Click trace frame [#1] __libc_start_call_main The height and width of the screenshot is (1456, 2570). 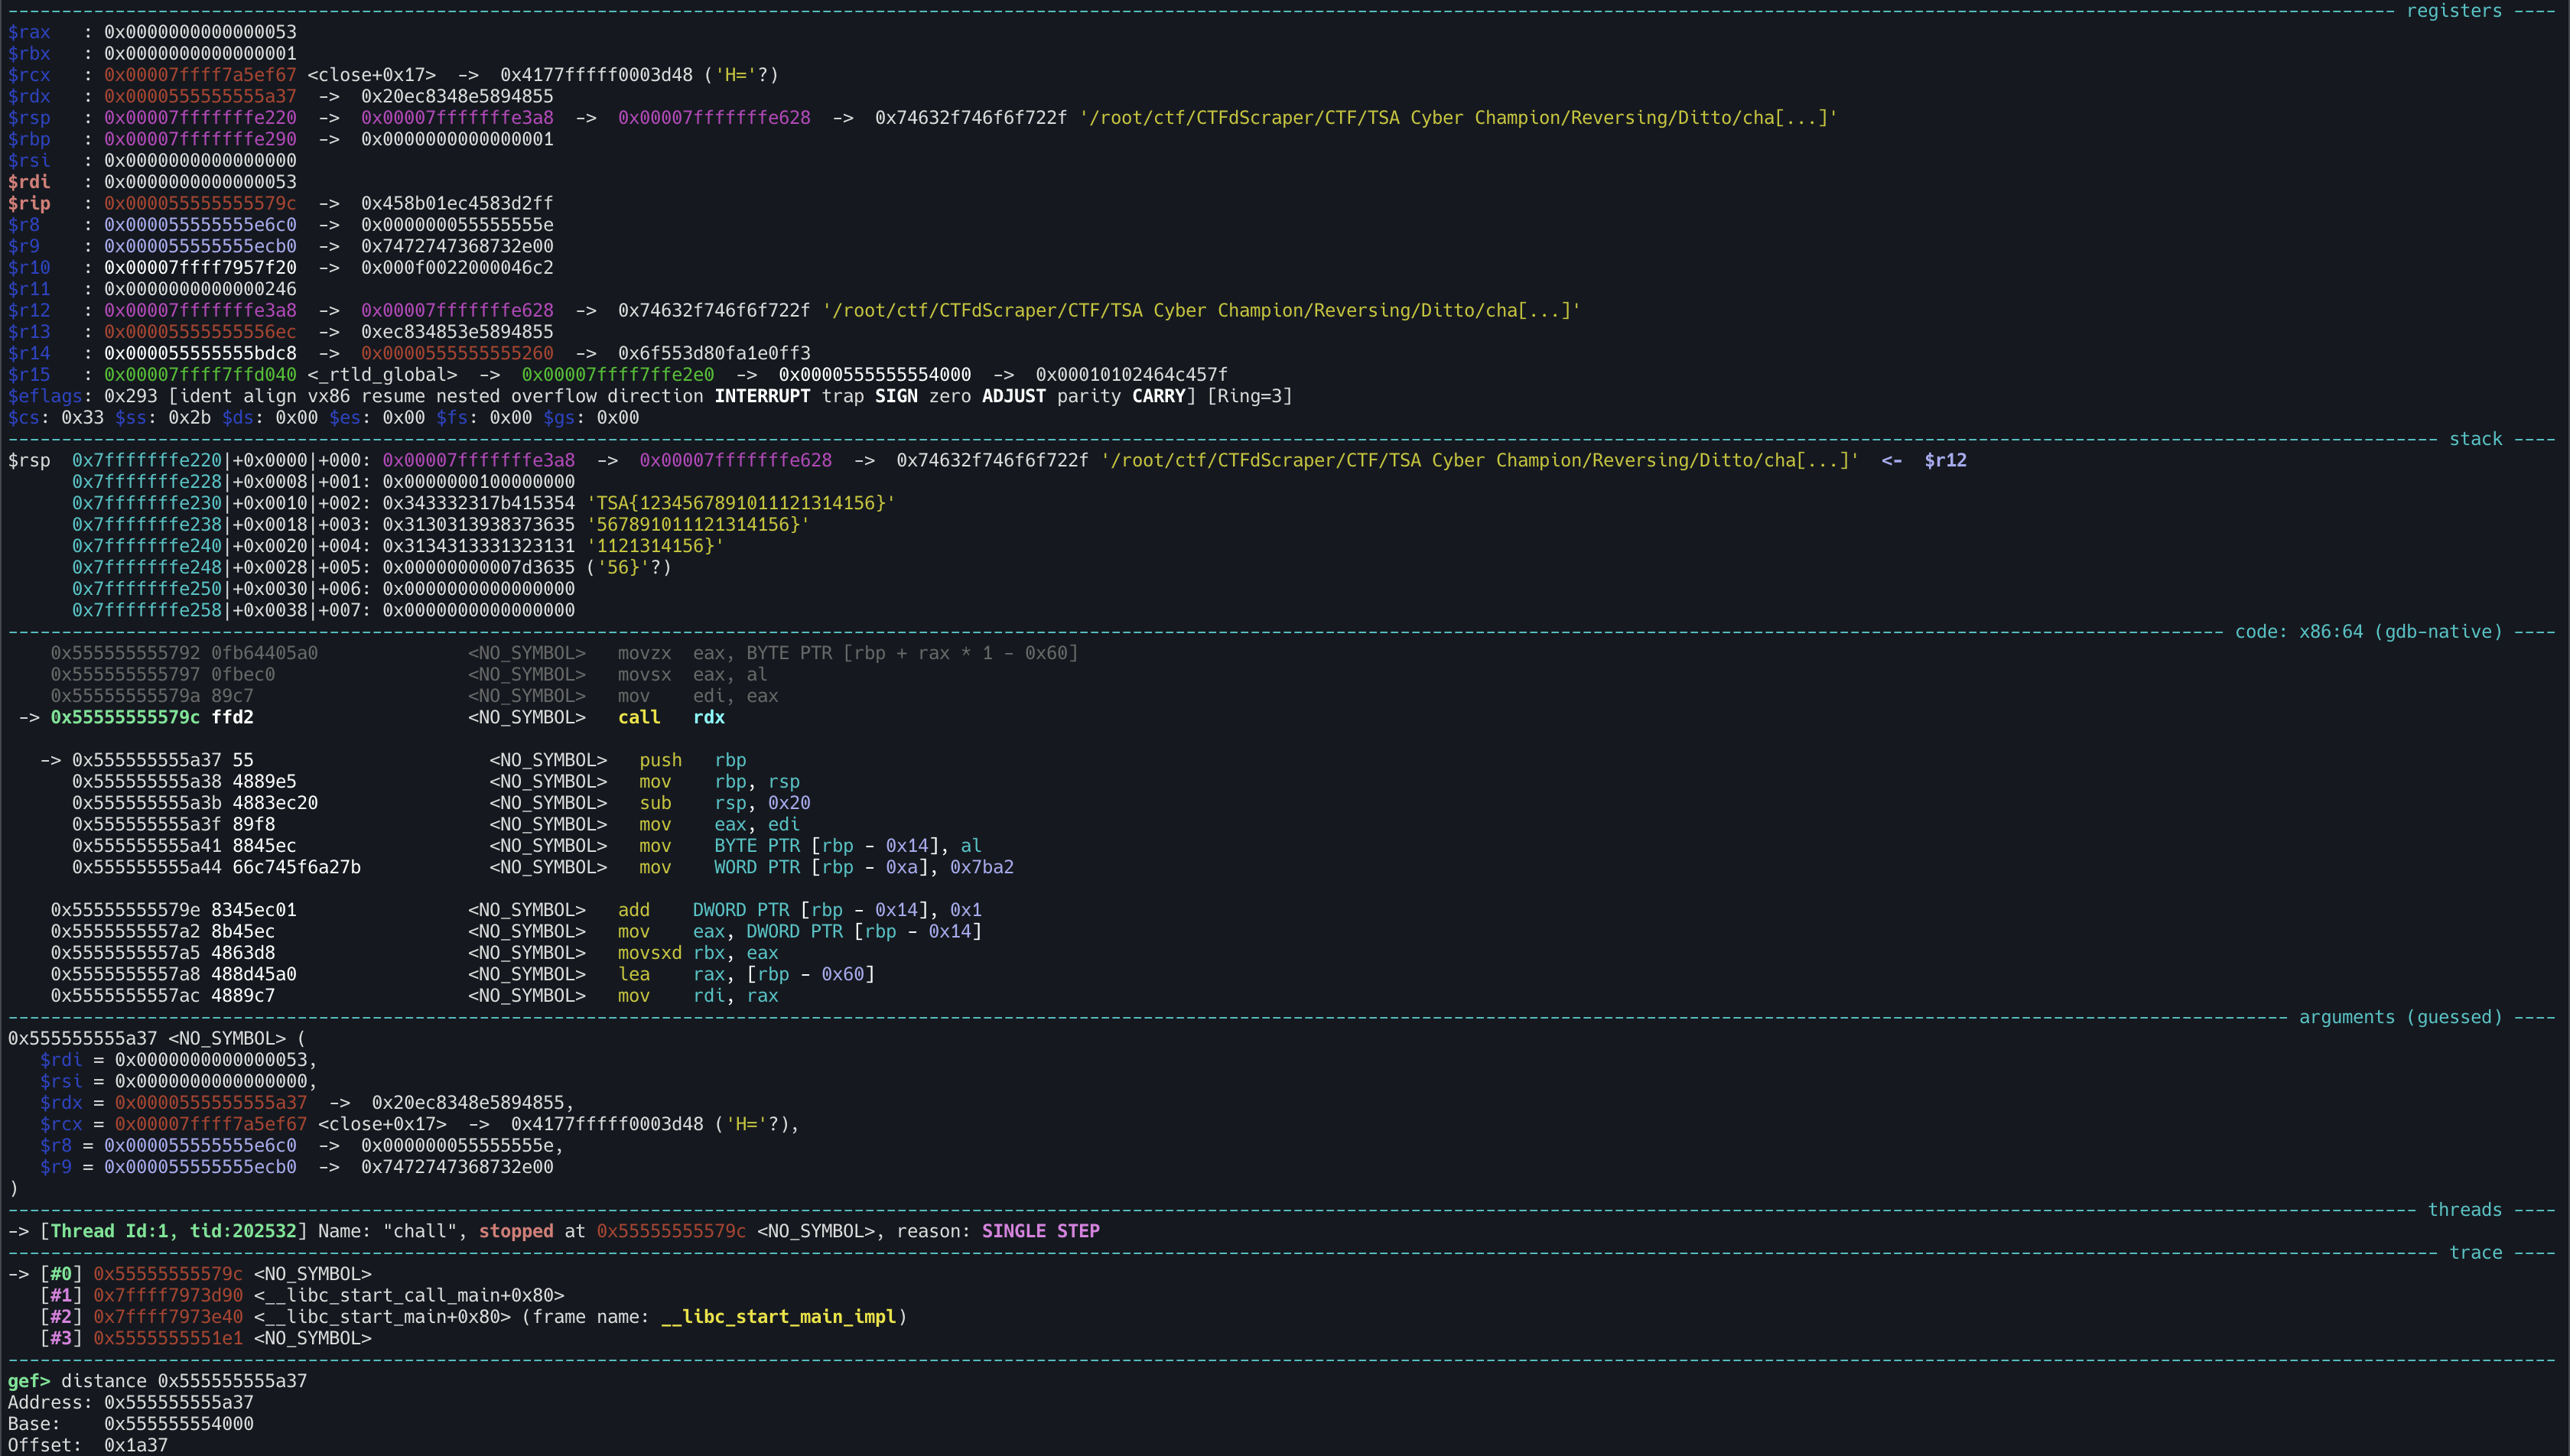[x=408, y=1295]
